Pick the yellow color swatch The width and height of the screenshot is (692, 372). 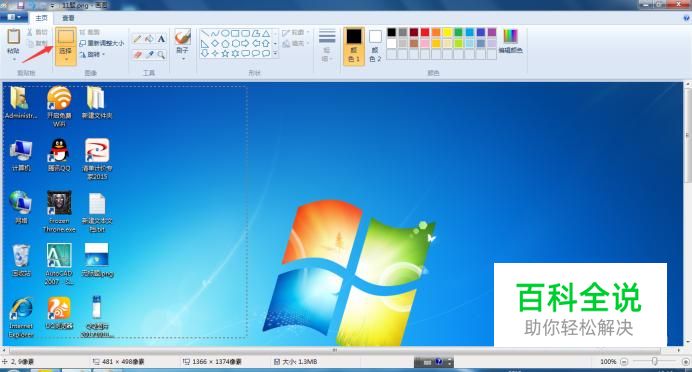coord(447,32)
